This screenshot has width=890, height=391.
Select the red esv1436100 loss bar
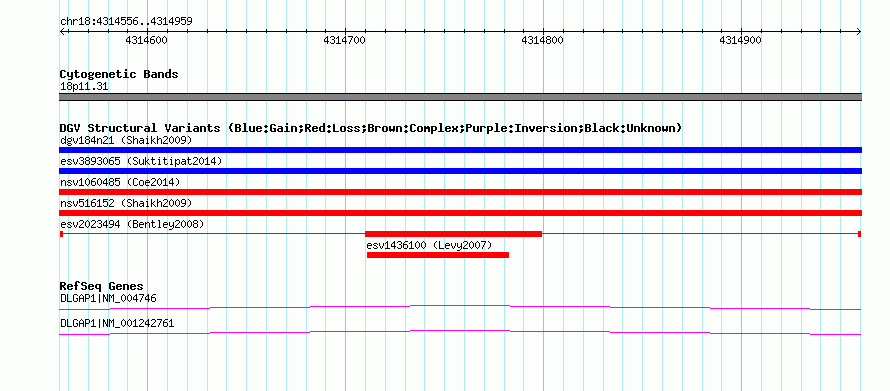coord(438,255)
